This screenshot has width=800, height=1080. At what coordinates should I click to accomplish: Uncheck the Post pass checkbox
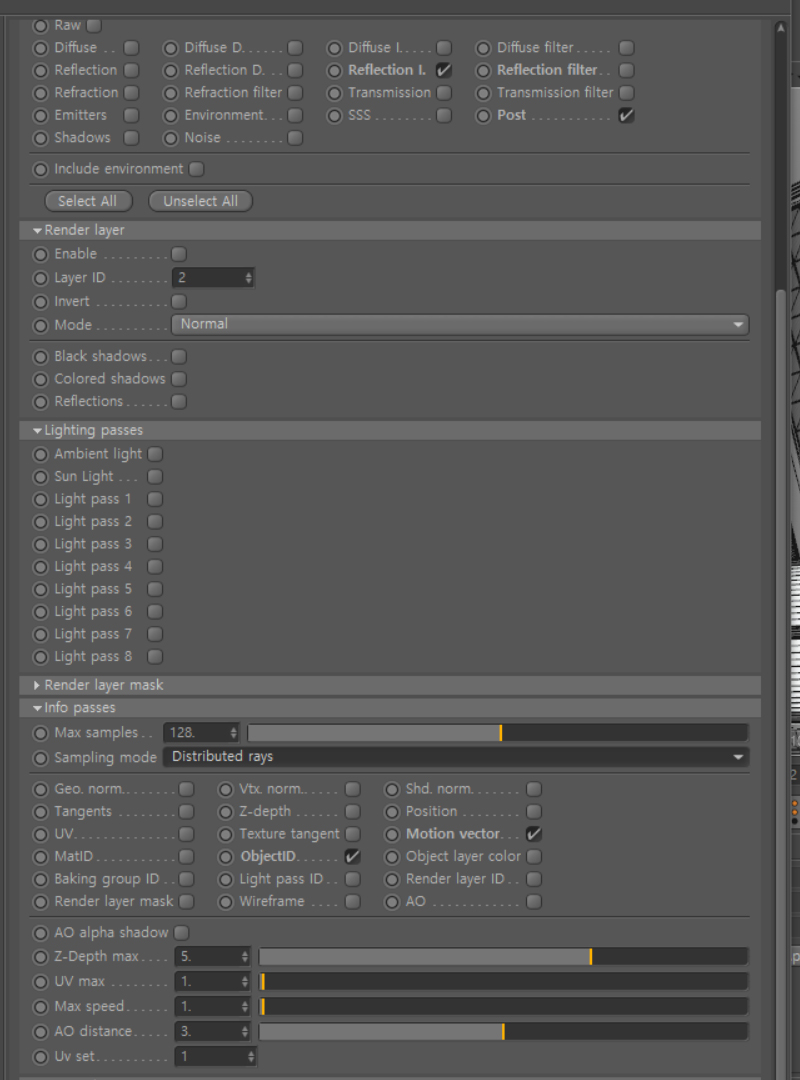pyautogui.click(x=626, y=115)
